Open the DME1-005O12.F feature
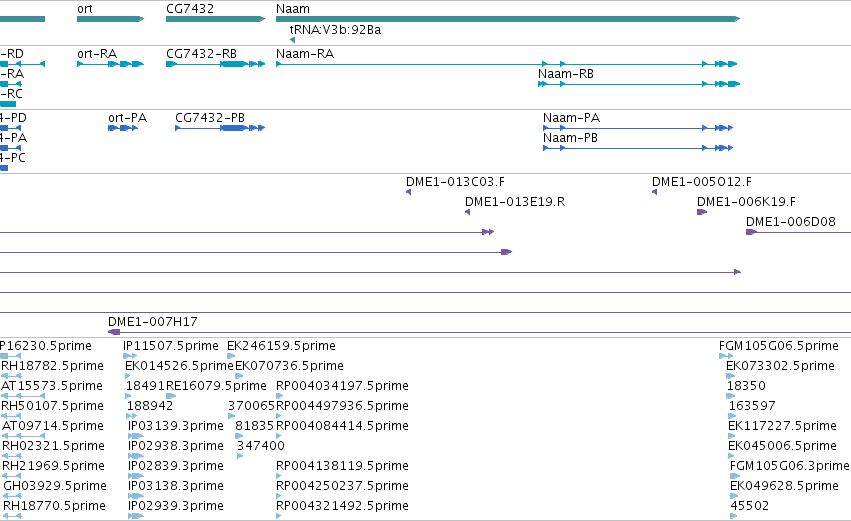The image size is (851, 521). (702, 182)
